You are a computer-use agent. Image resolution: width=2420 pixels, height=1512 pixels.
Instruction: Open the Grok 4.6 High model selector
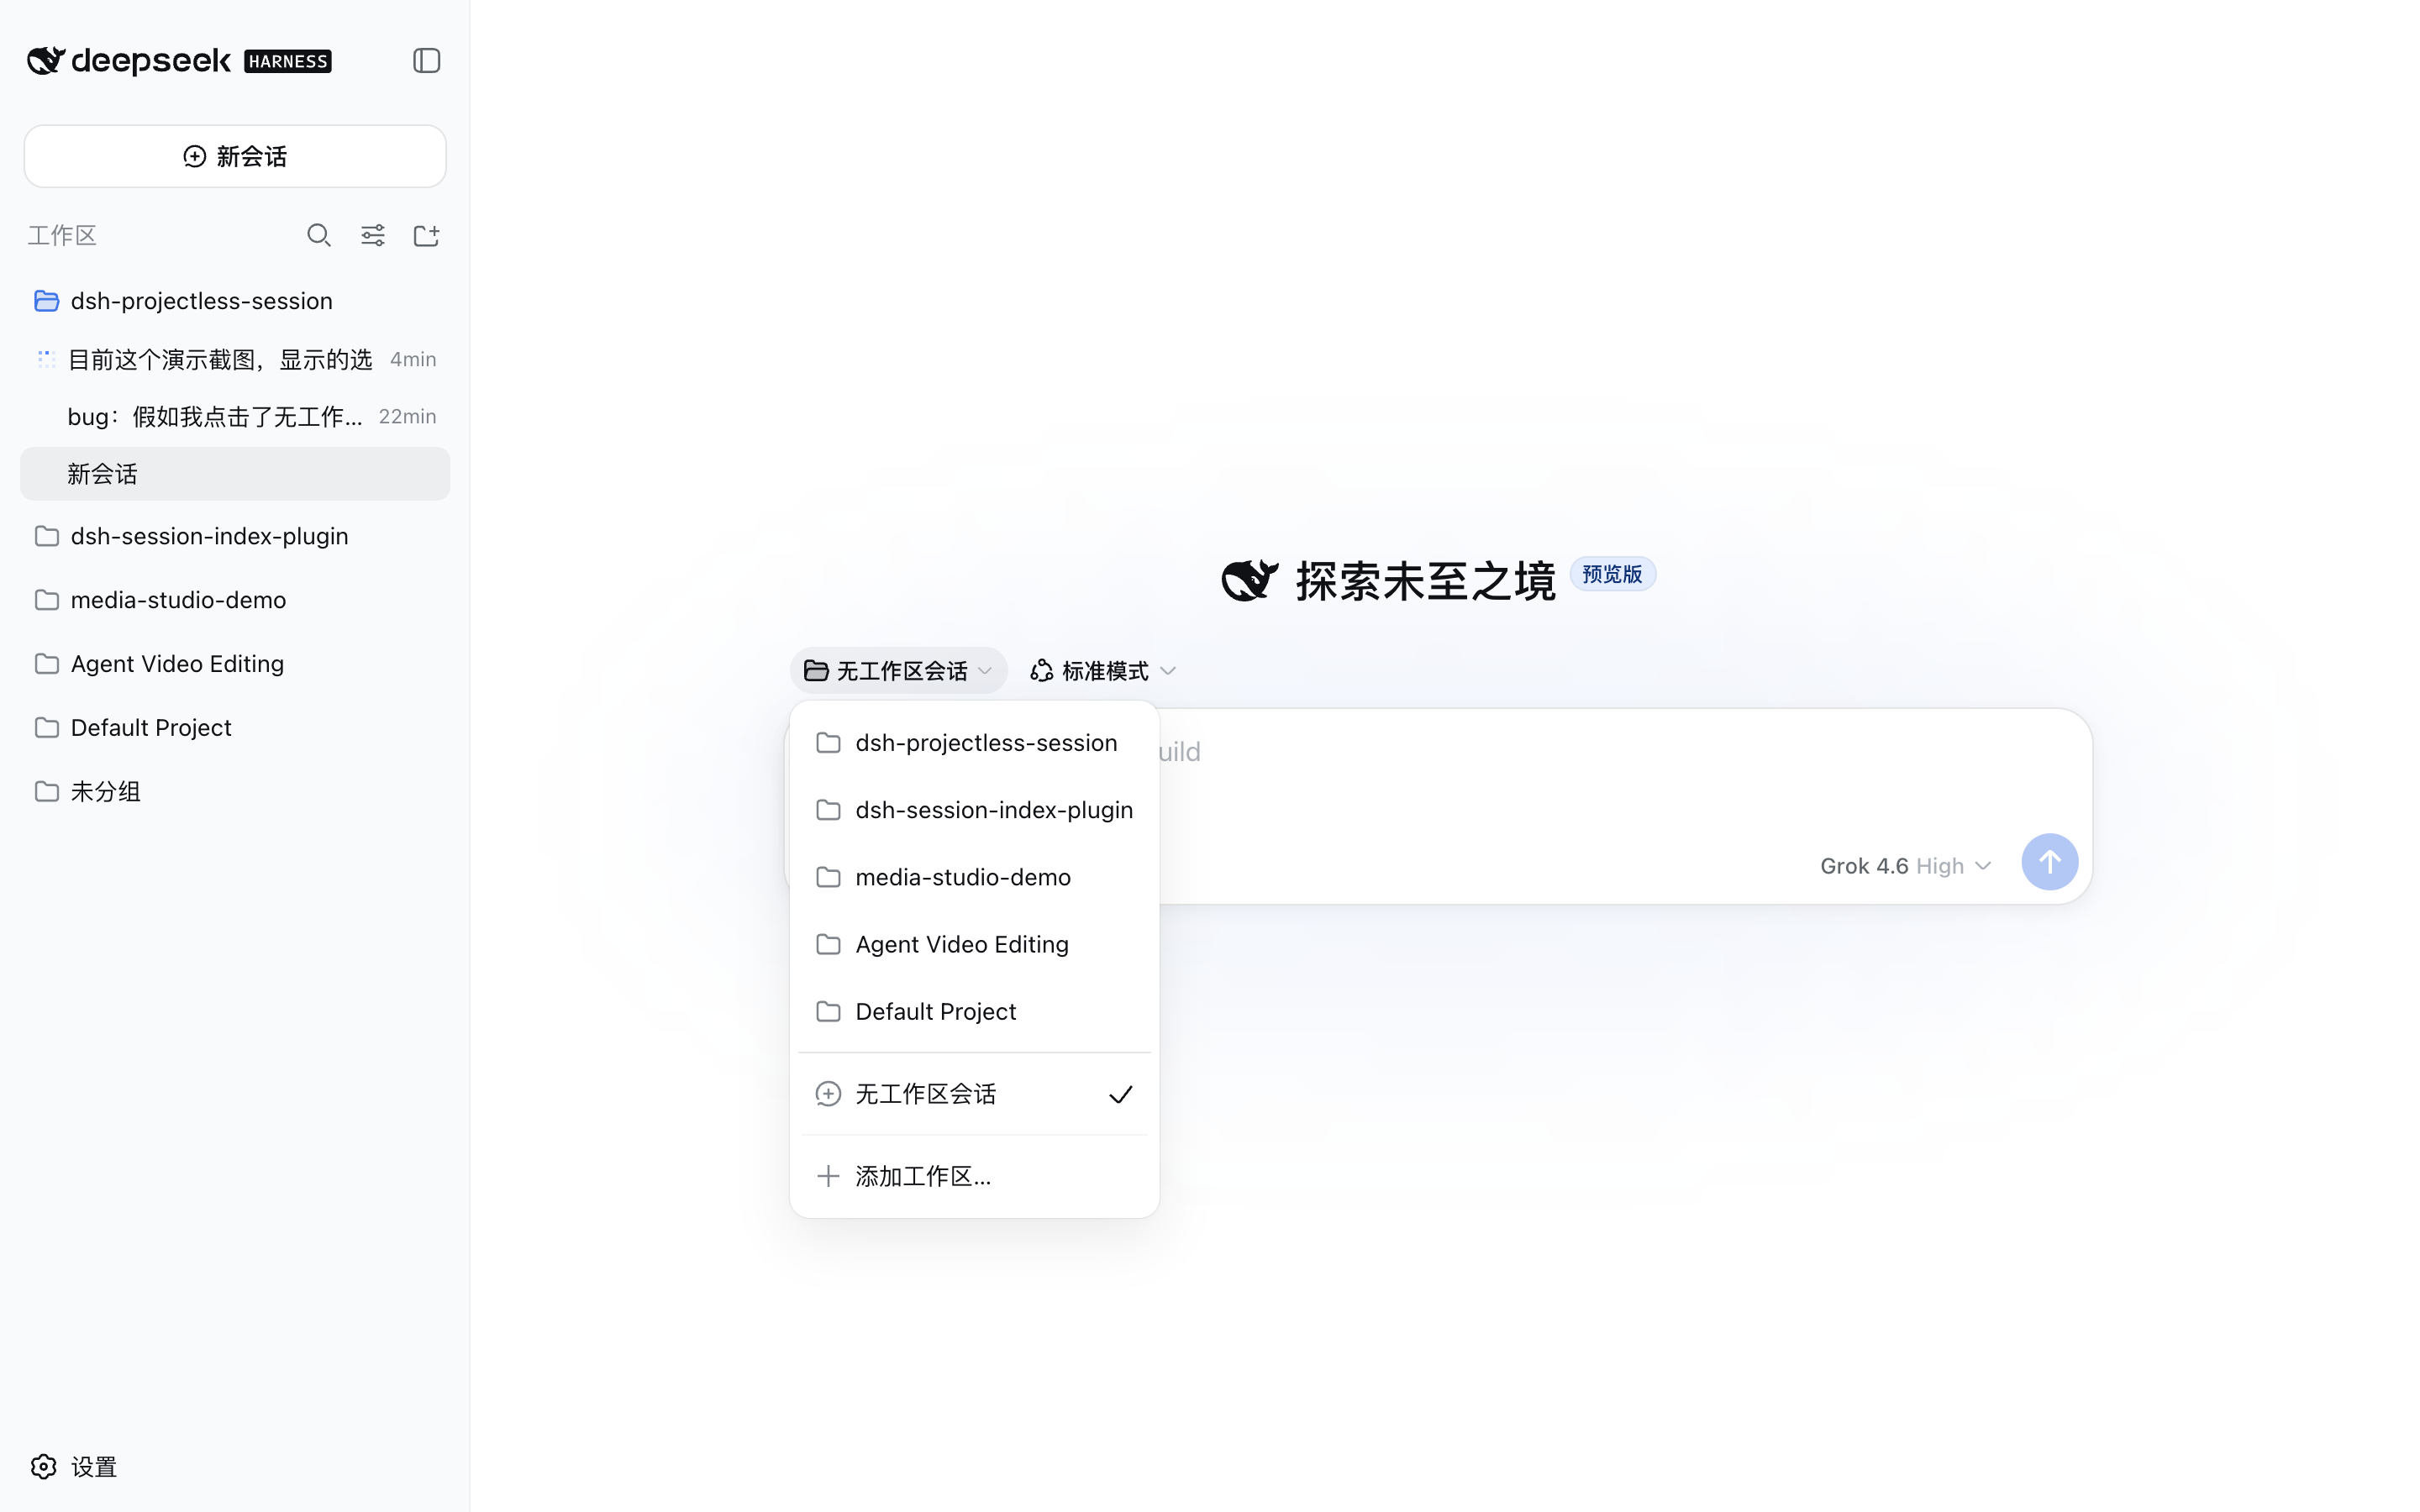coord(1905,866)
